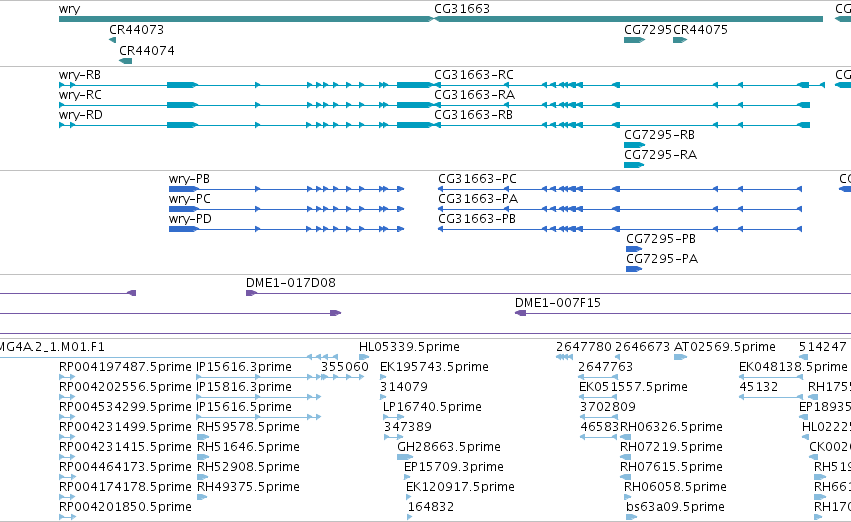Select the EK048138.5prime EST label
Viewport: 851px width, 522px height.
[793, 367]
